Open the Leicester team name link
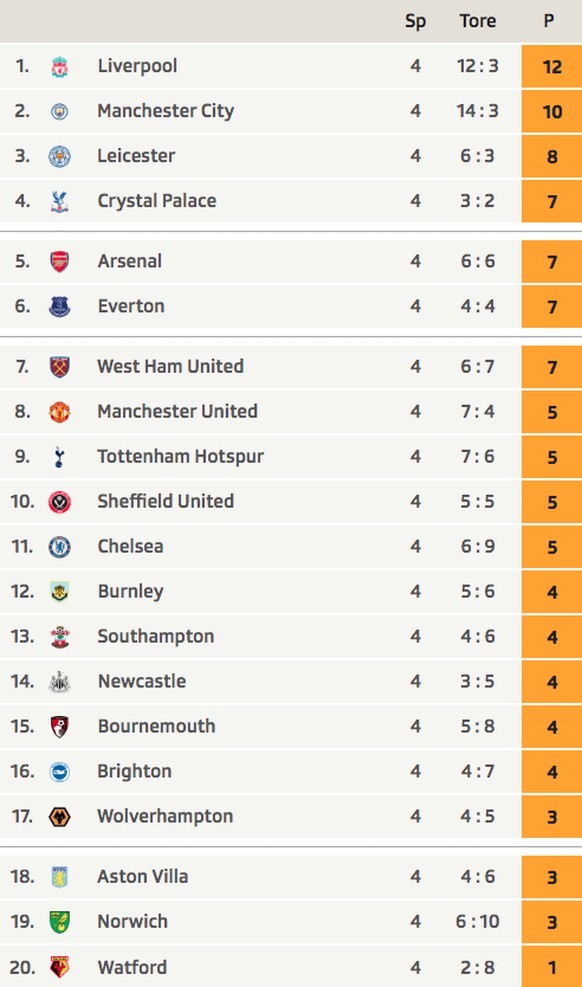 (136, 155)
